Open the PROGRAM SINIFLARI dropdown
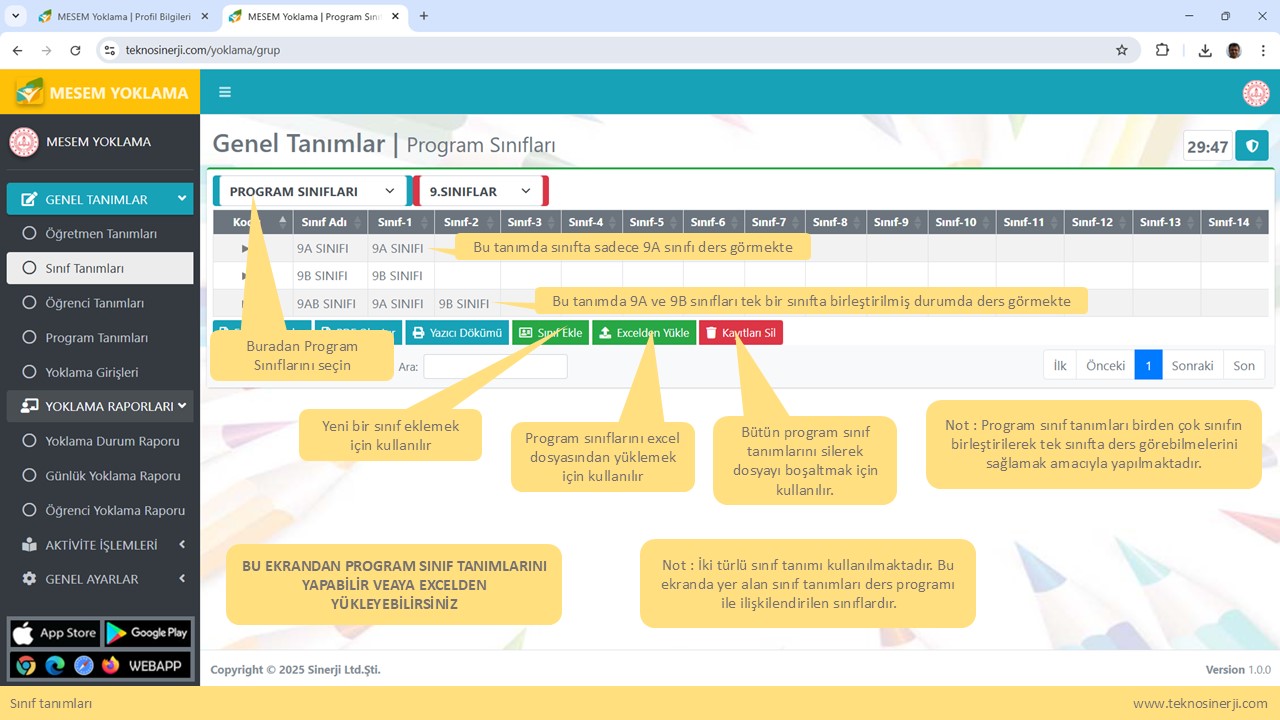Viewport: 1280px width, 720px height. coord(311,191)
